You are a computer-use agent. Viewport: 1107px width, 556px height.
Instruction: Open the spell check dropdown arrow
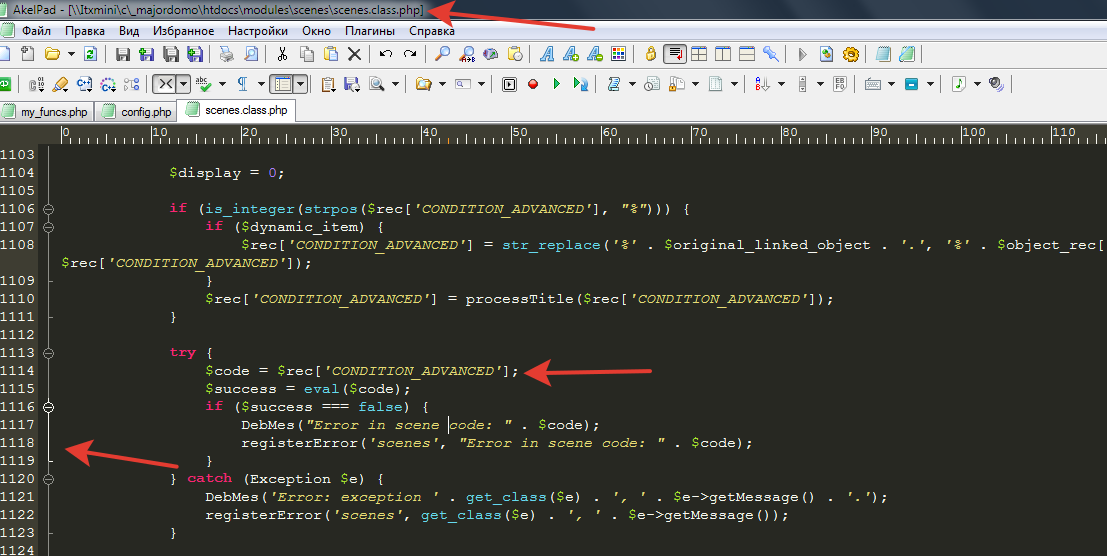222,84
